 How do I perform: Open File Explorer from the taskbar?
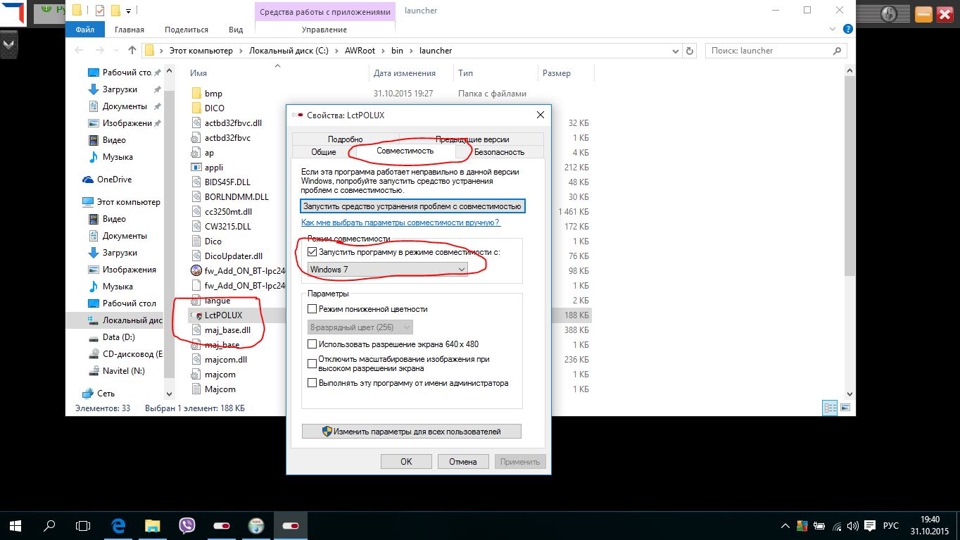(x=152, y=525)
